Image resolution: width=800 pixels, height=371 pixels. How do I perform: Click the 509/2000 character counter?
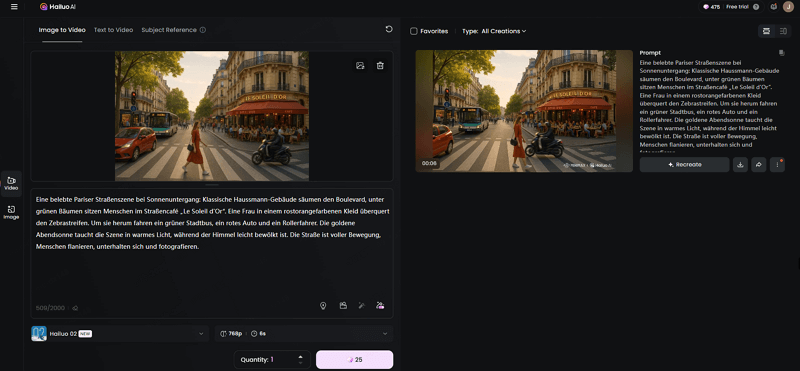(x=50, y=308)
